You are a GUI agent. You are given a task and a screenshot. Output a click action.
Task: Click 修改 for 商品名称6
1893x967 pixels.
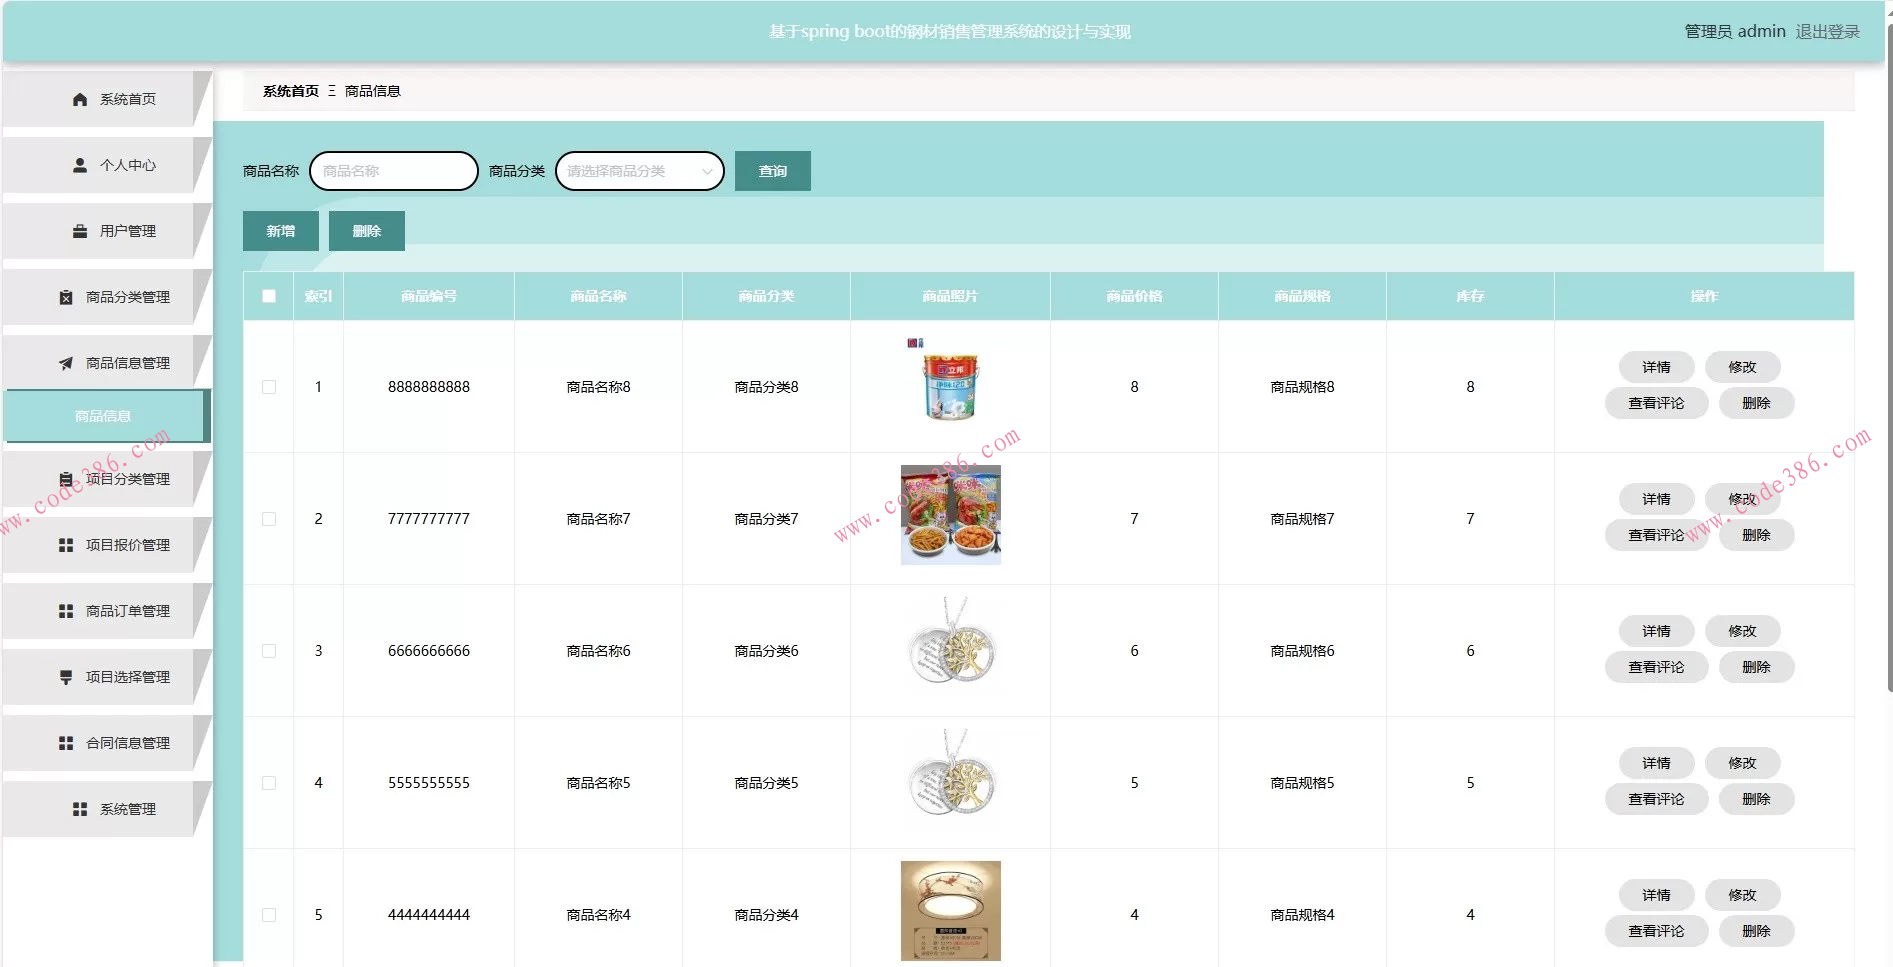pyautogui.click(x=1743, y=631)
